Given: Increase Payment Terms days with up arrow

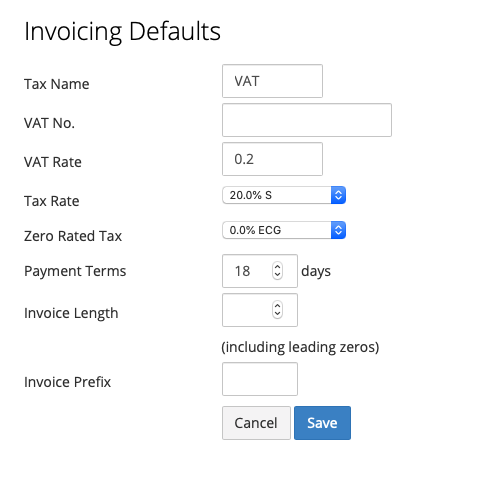Looking at the screenshot, I should pyautogui.click(x=277, y=267).
